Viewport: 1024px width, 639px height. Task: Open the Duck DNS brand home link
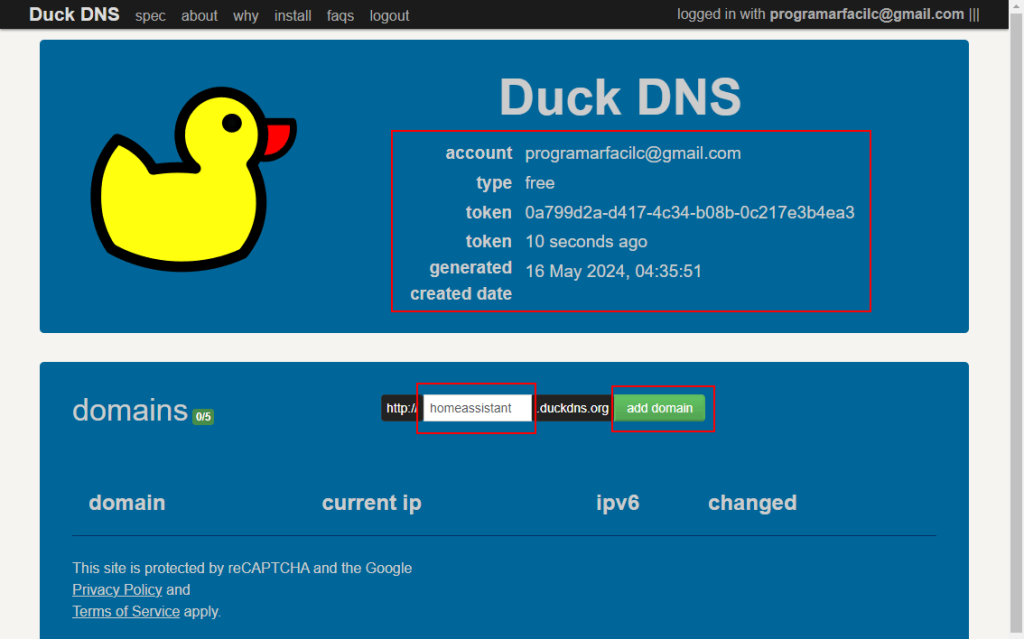coord(74,15)
